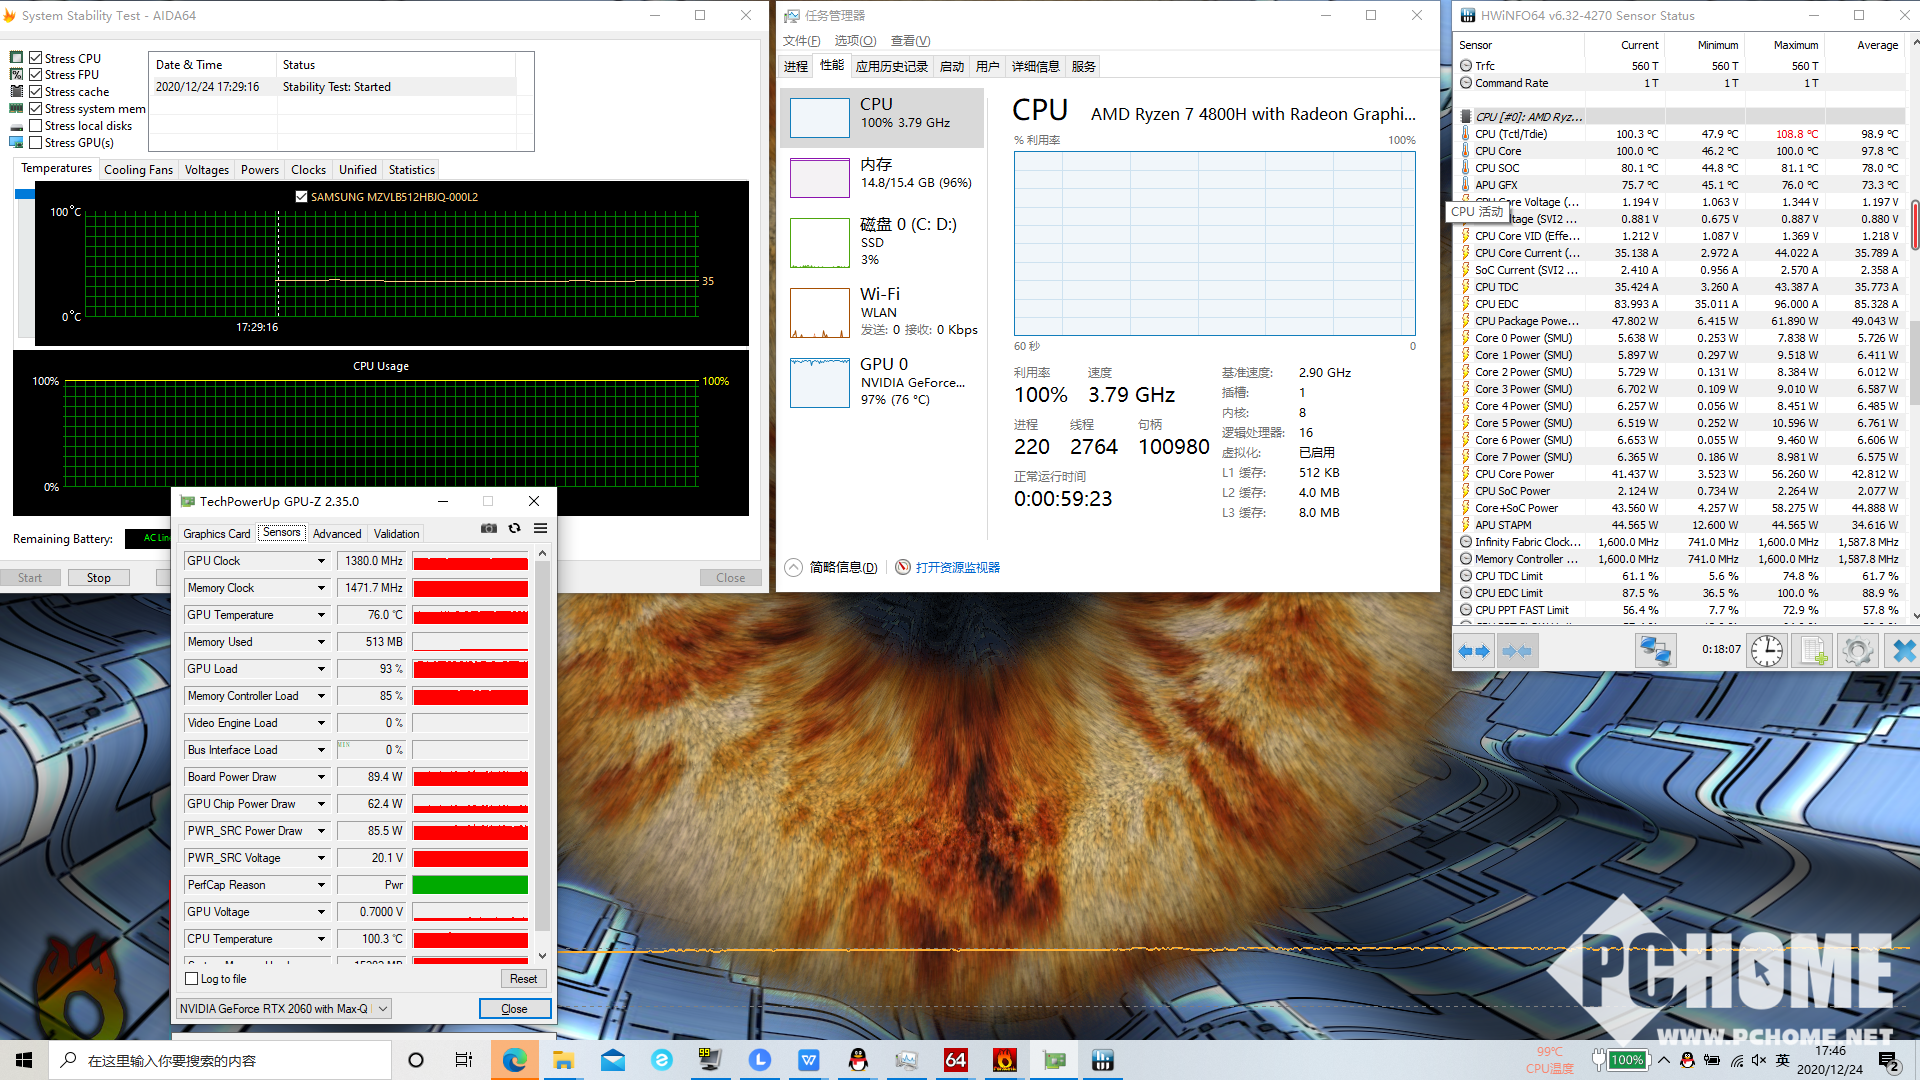1920x1080 pixels.
Task: Switch to the Cooling Fans tab in AIDA64
Action: click(138, 170)
